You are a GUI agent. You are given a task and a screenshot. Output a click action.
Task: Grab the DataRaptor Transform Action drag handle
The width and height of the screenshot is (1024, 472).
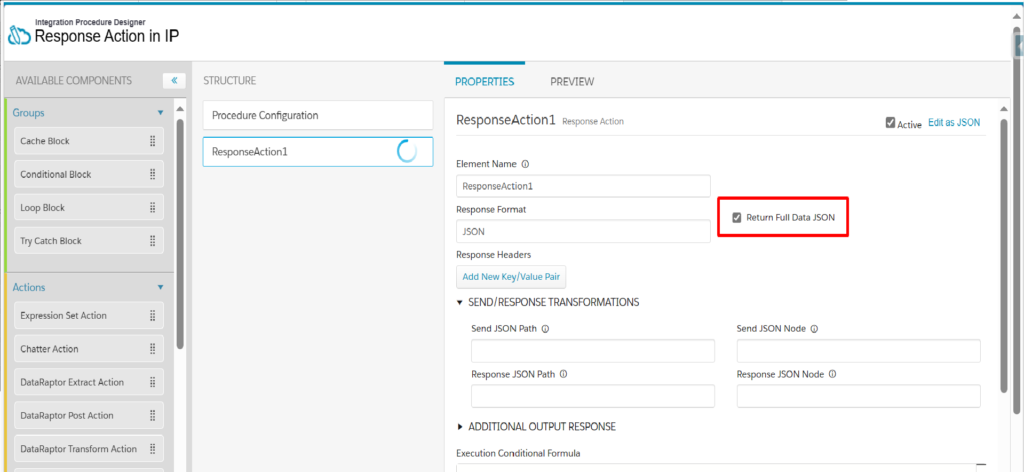click(152, 448)
